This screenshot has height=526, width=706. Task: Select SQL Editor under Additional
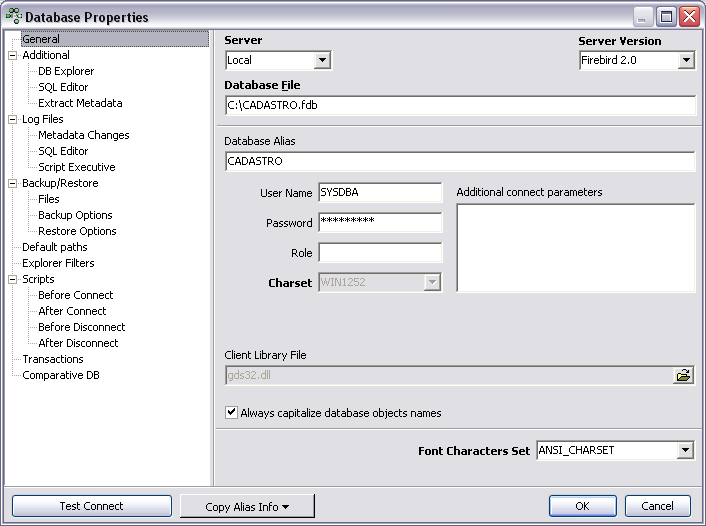tap(63, 87)
